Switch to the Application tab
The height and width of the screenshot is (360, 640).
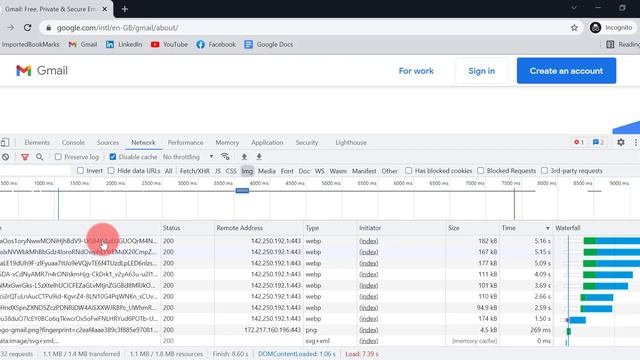click(x=267, y=142)
